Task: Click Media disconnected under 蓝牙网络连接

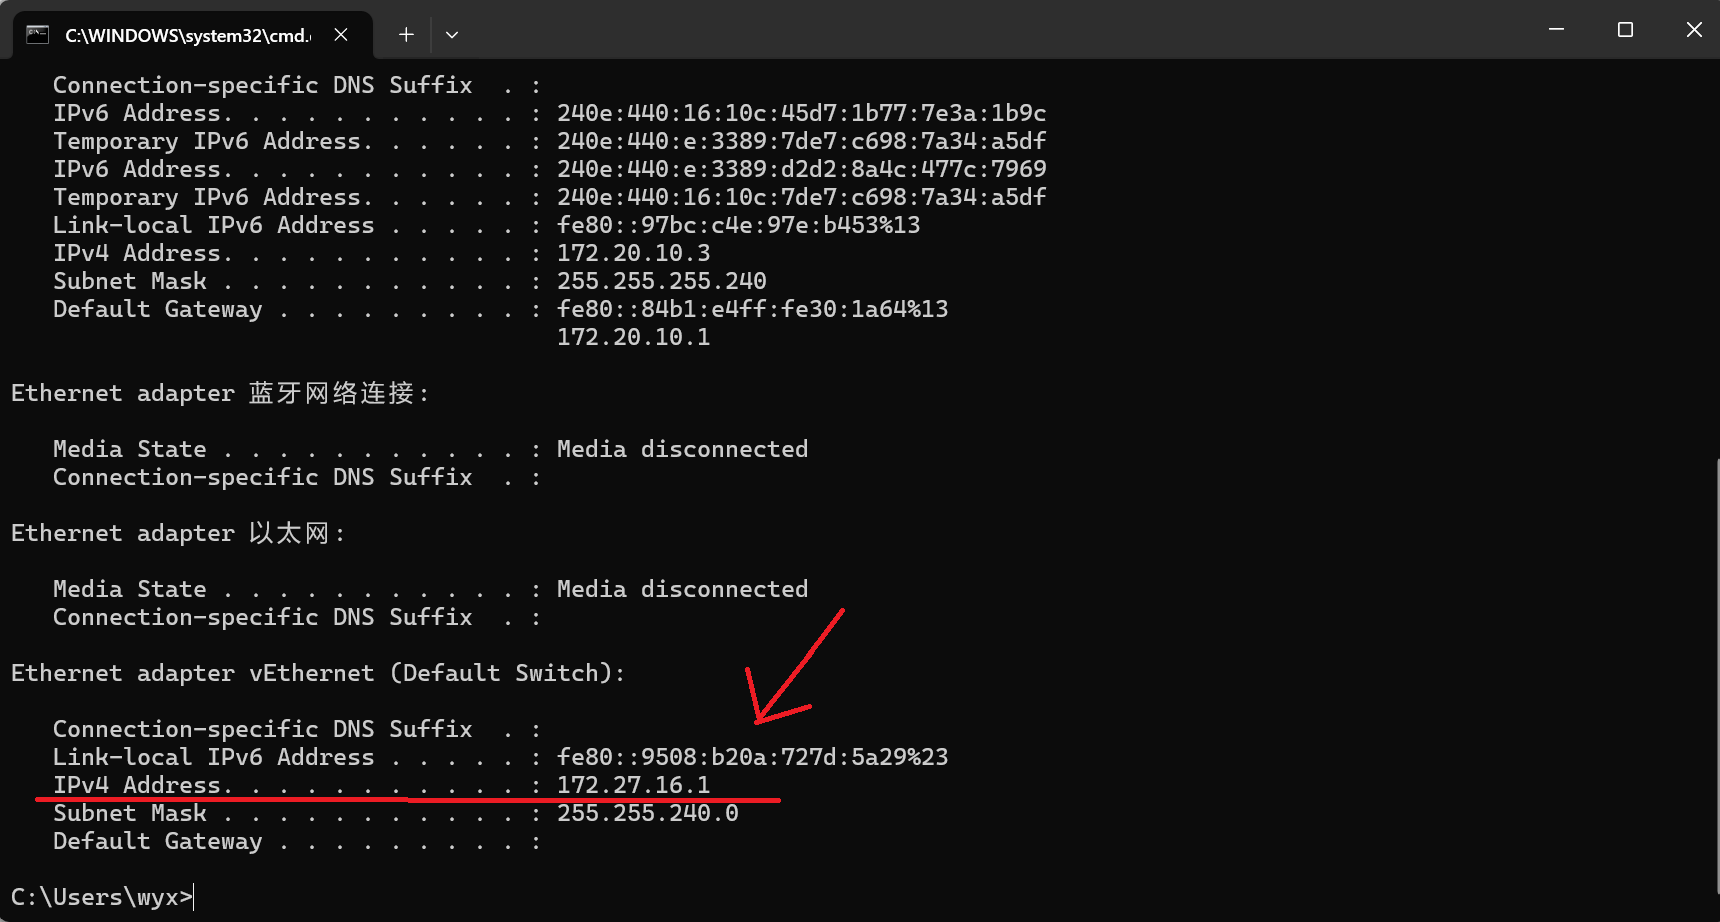Action: click(x=682, y=449)
